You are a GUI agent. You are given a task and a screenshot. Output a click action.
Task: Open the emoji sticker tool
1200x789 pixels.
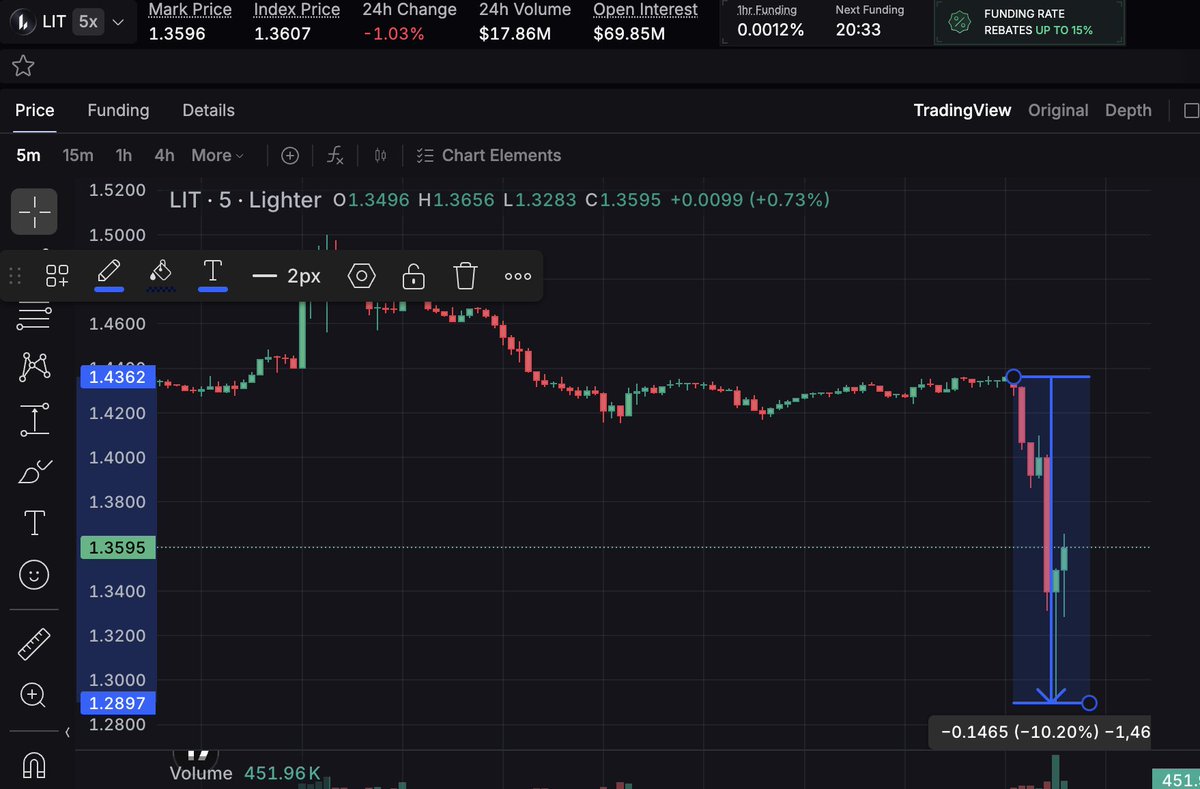[35, 575]
